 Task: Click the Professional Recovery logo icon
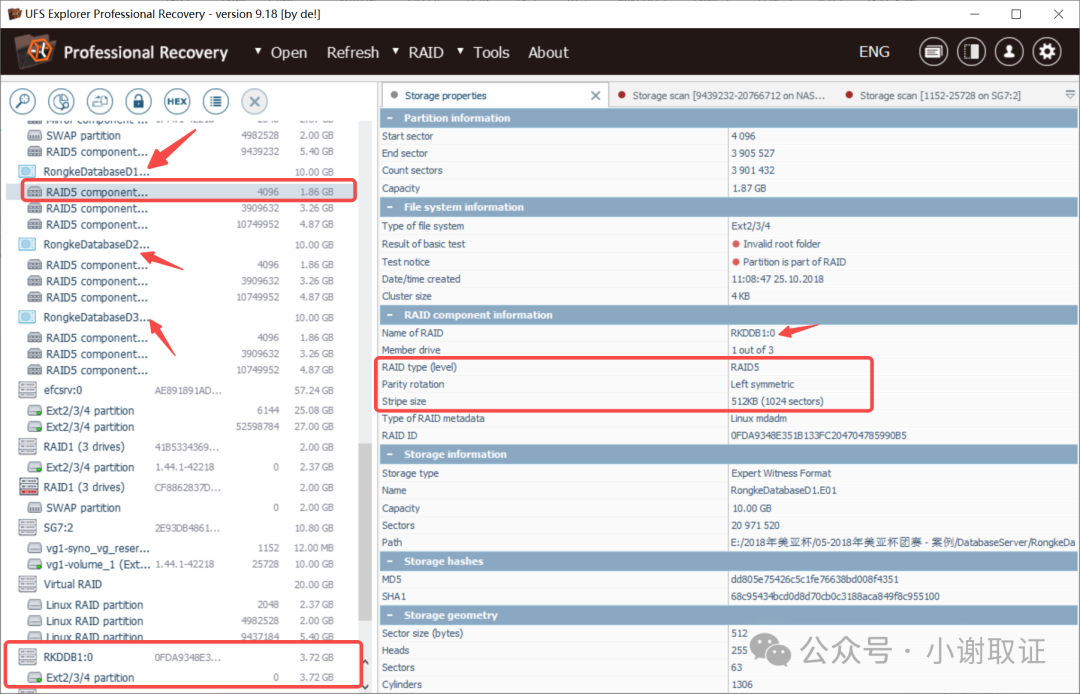[37, 51]
